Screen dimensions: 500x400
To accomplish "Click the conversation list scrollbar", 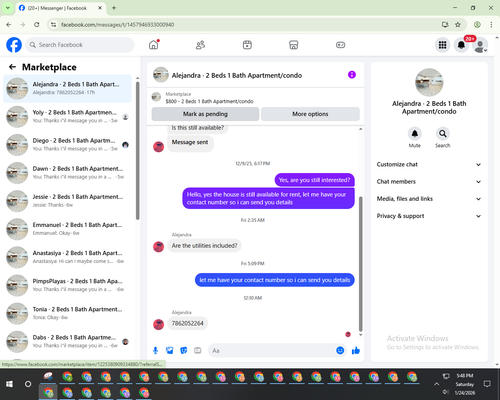I will (x=137, y=150).
